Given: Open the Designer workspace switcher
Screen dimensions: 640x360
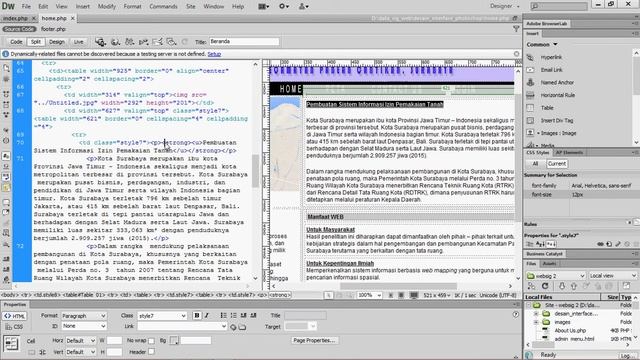Looking at the screenshot, I should coord(505,6).
